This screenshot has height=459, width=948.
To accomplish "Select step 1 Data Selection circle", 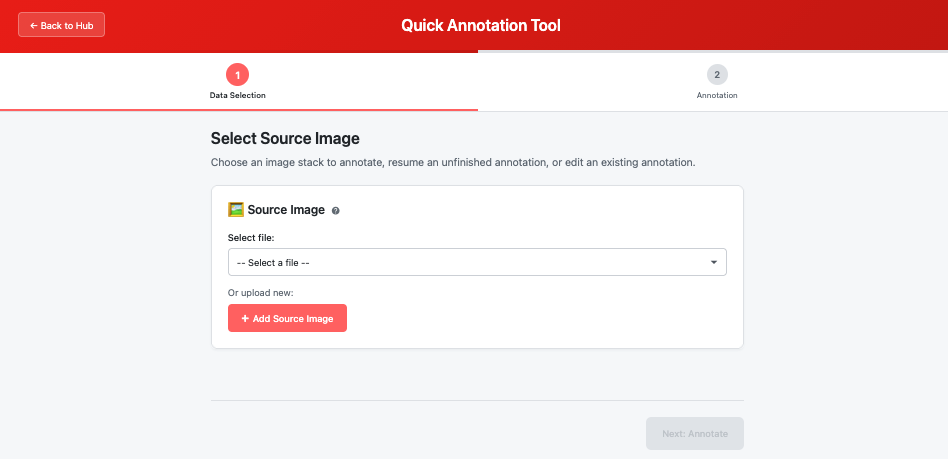I will [238, 75].
